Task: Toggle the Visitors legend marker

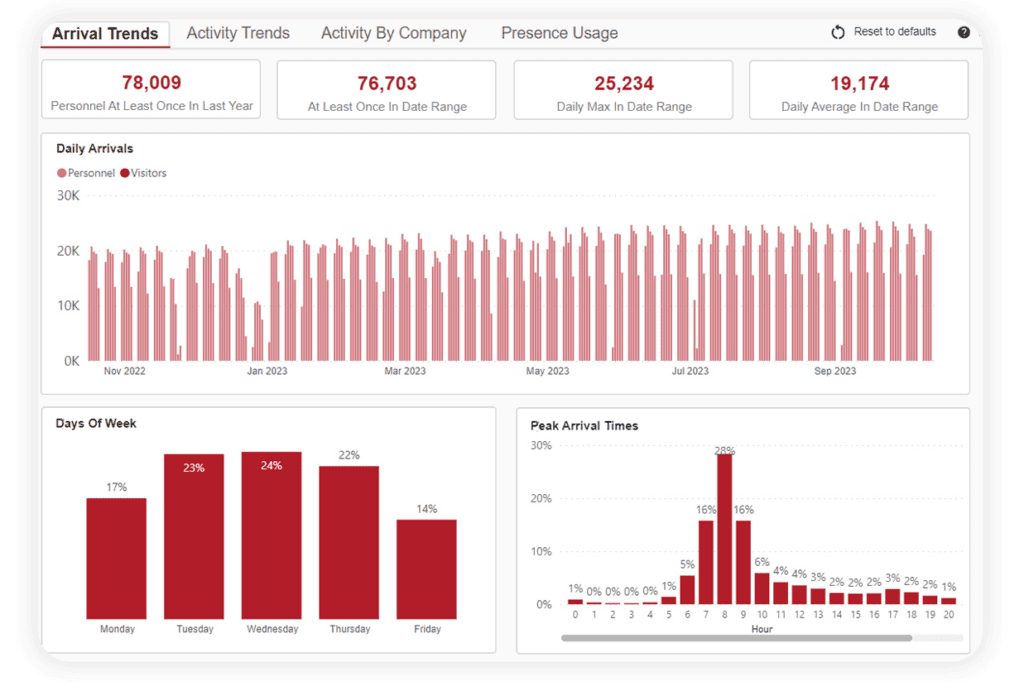Action: (122, 172)
